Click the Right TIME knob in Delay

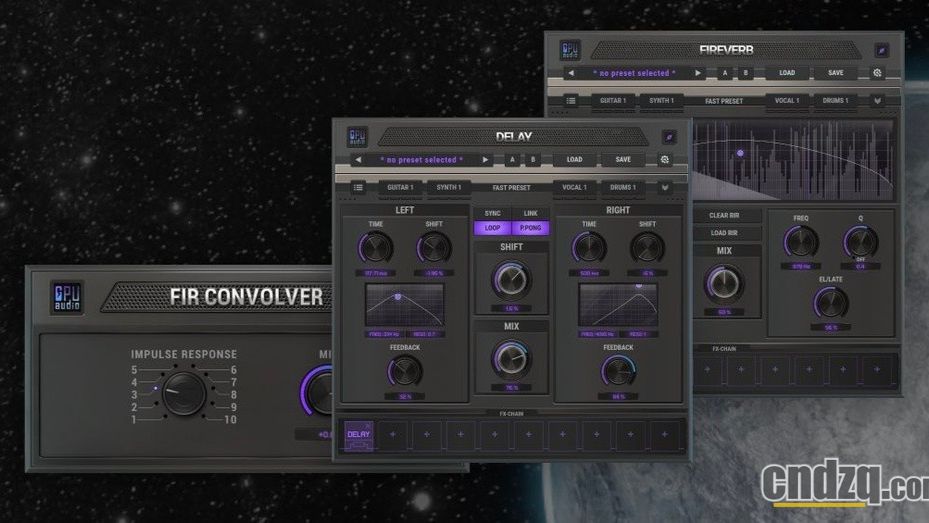589,248
